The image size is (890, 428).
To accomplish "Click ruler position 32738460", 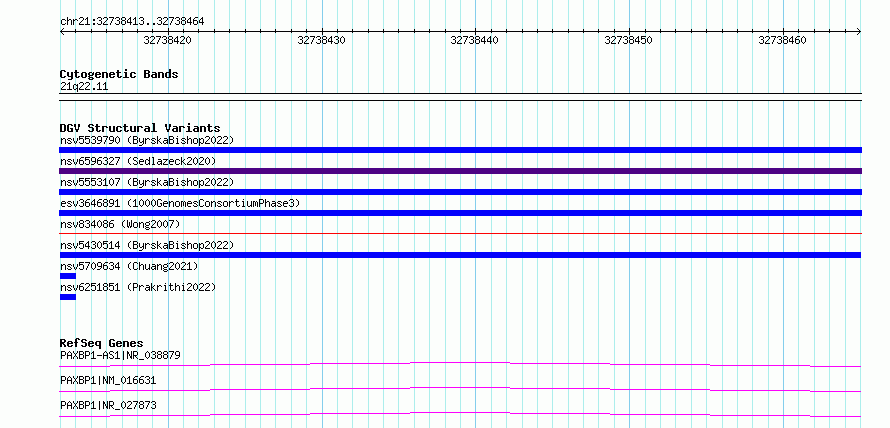I will (x=782, y=40).
